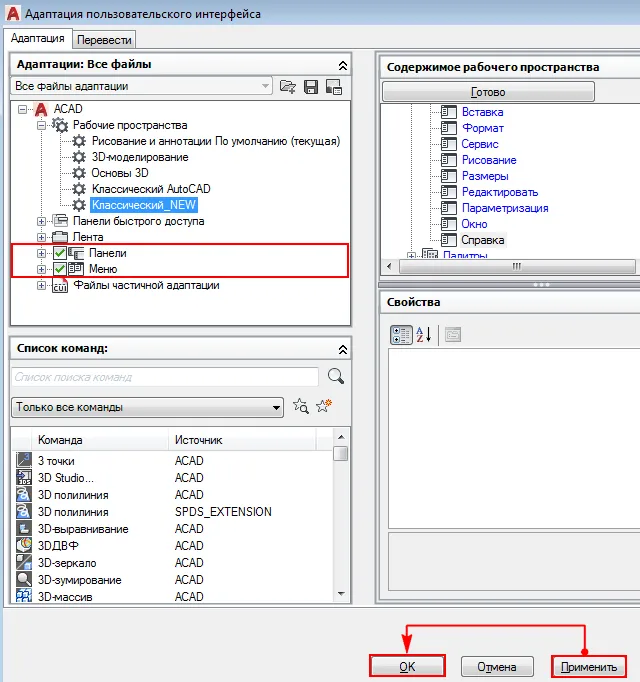Select the Редактировать menu entry

(500, 192)
